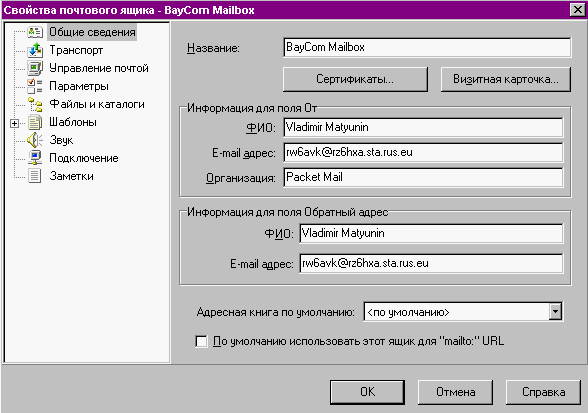
Task: Click the Файлы и каталоги folder-tree icon
Action: tap(35, 104)
